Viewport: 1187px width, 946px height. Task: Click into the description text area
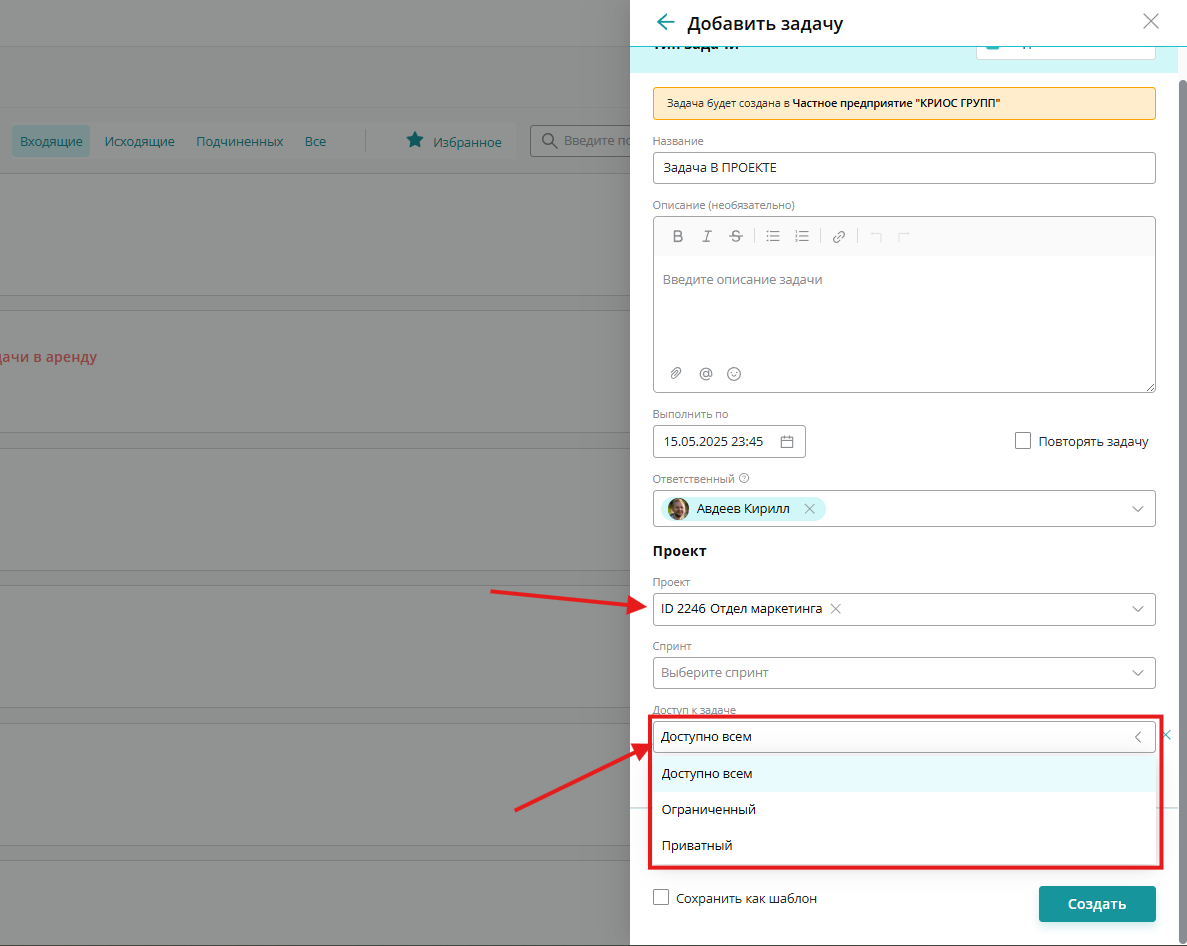(x=904, y=310)
